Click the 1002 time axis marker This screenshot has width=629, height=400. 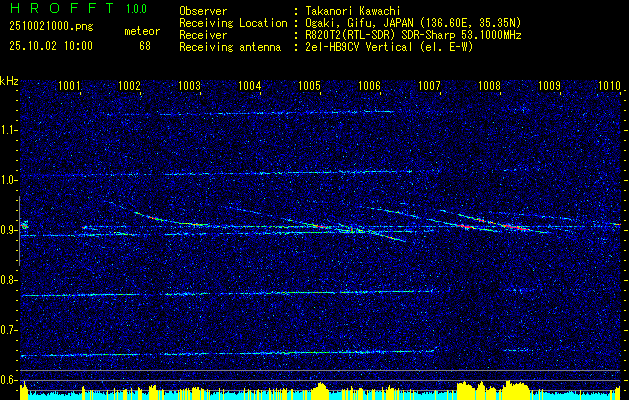tap(130, 85)
